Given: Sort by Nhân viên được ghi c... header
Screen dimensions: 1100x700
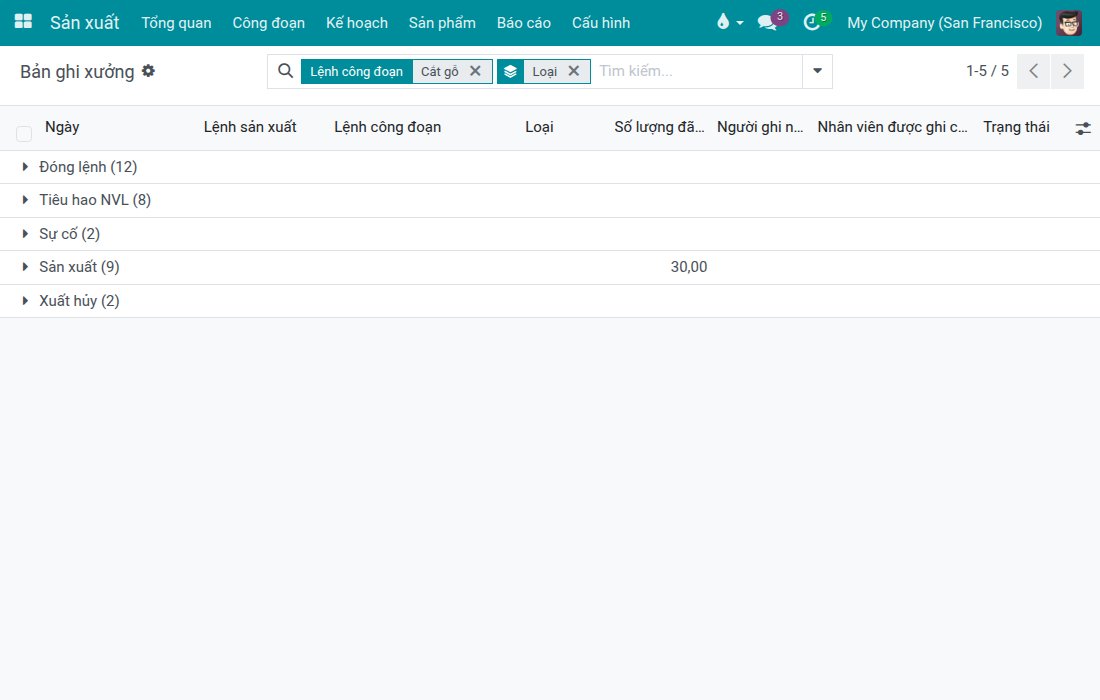Looking at the screenshot, I should (x=892, y=127).
